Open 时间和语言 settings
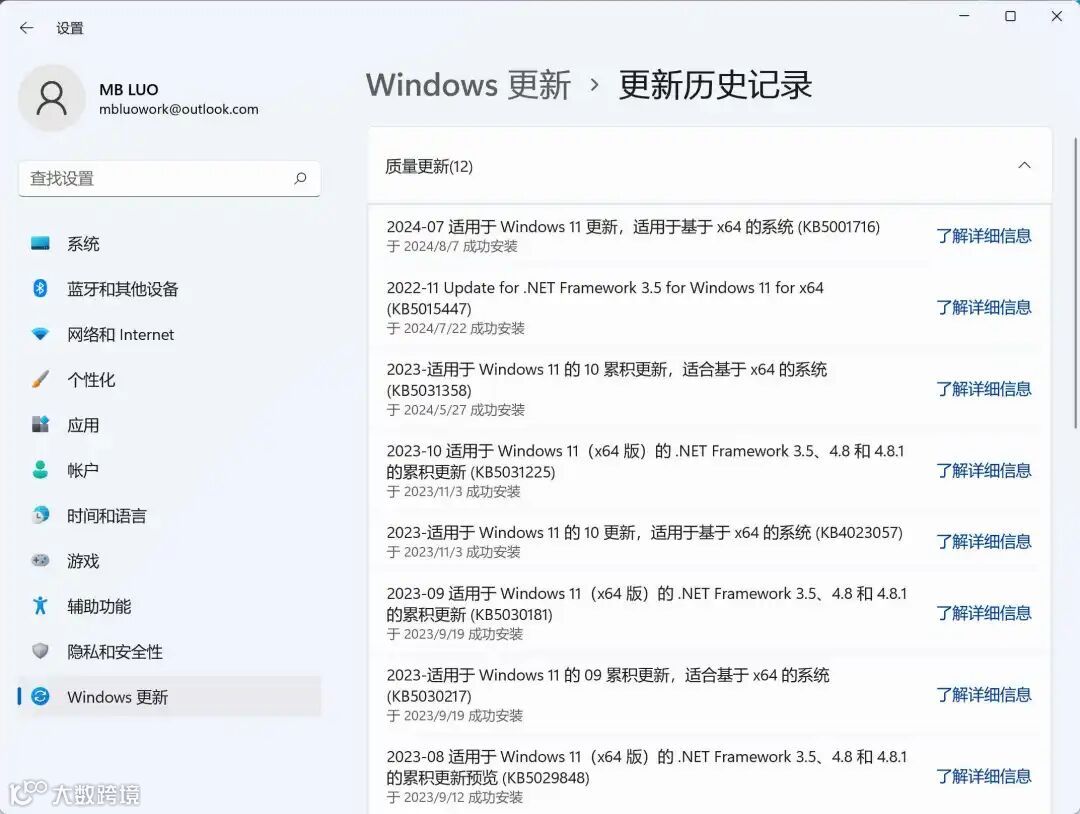 click(169, 516)
